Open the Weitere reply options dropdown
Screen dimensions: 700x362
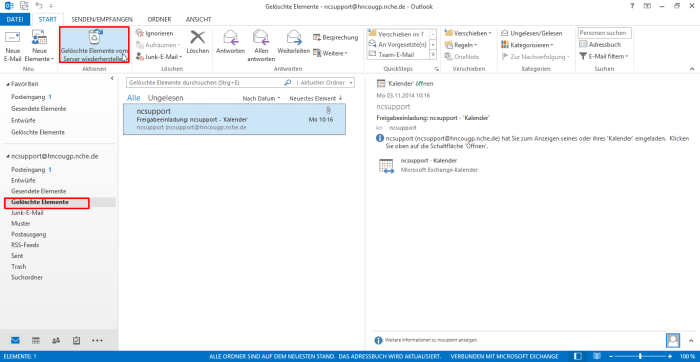[x=330, y=53]
